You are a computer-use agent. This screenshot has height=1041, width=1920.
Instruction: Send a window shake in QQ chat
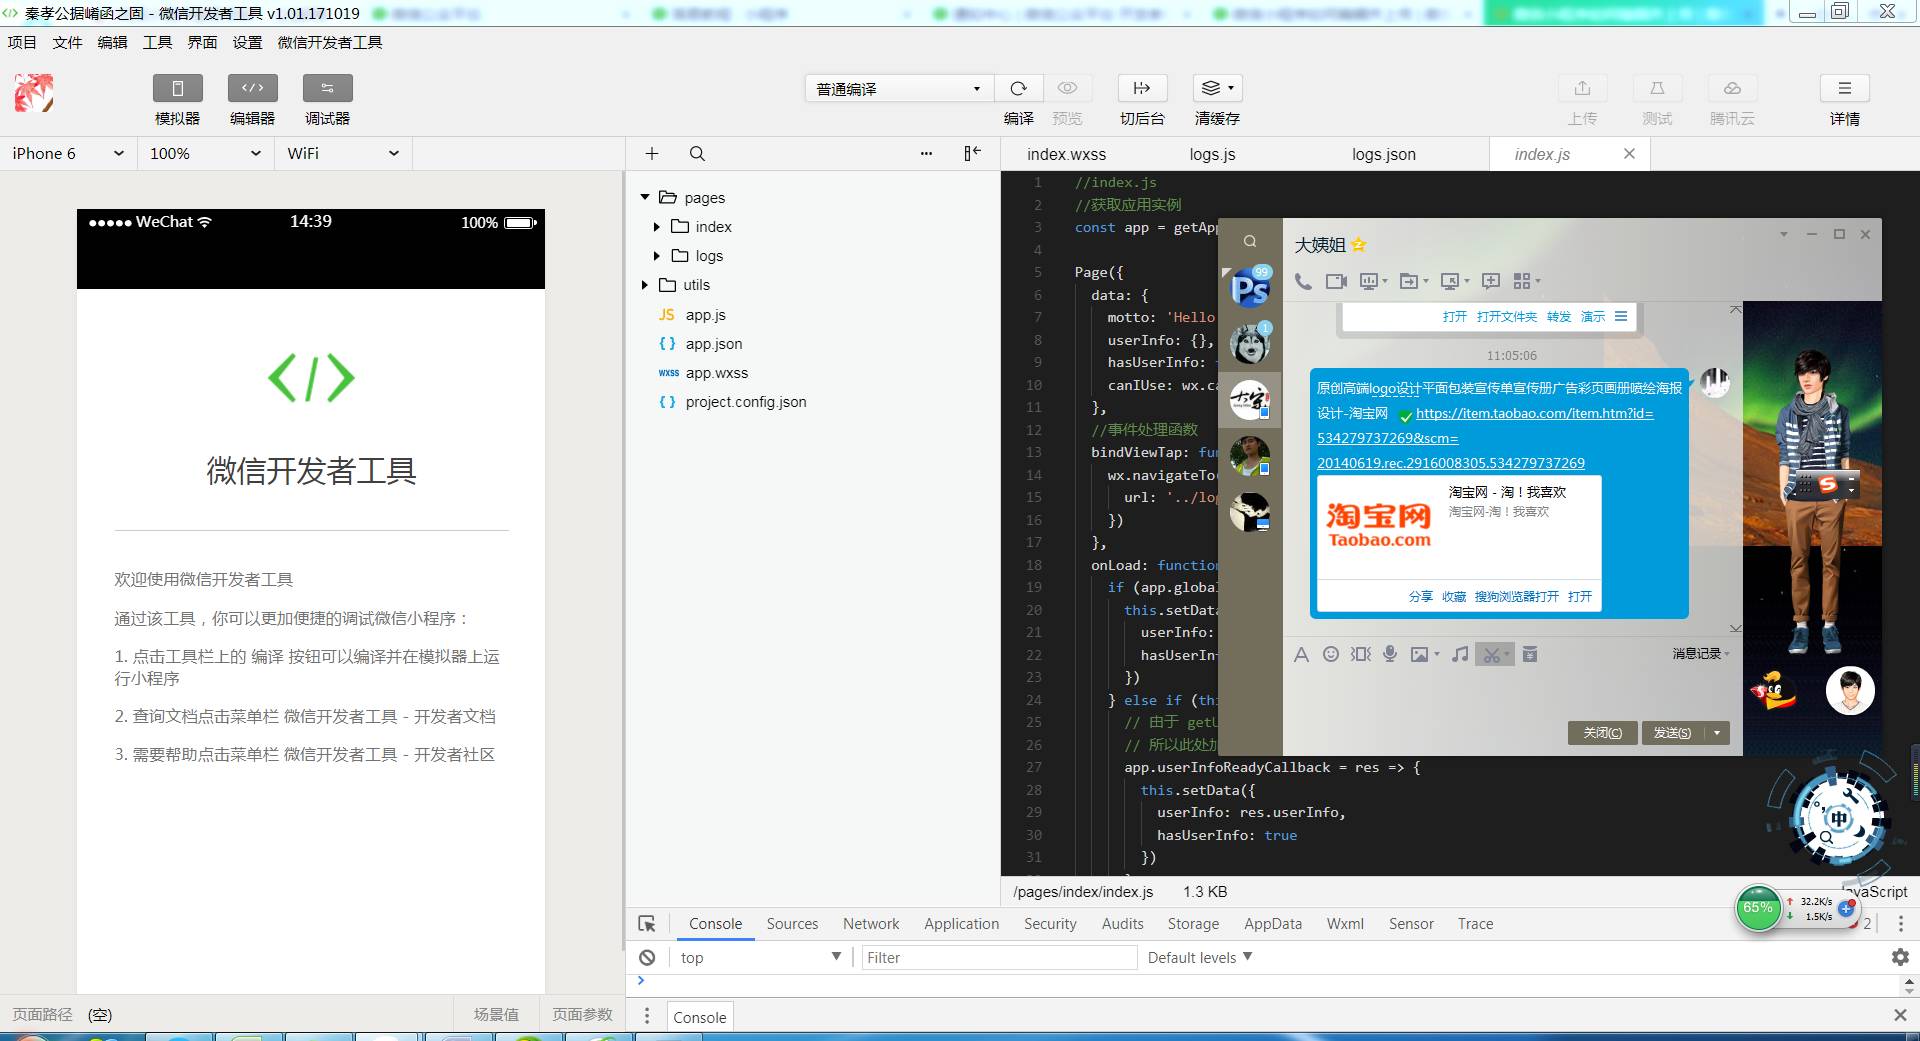coord(1360,654)
